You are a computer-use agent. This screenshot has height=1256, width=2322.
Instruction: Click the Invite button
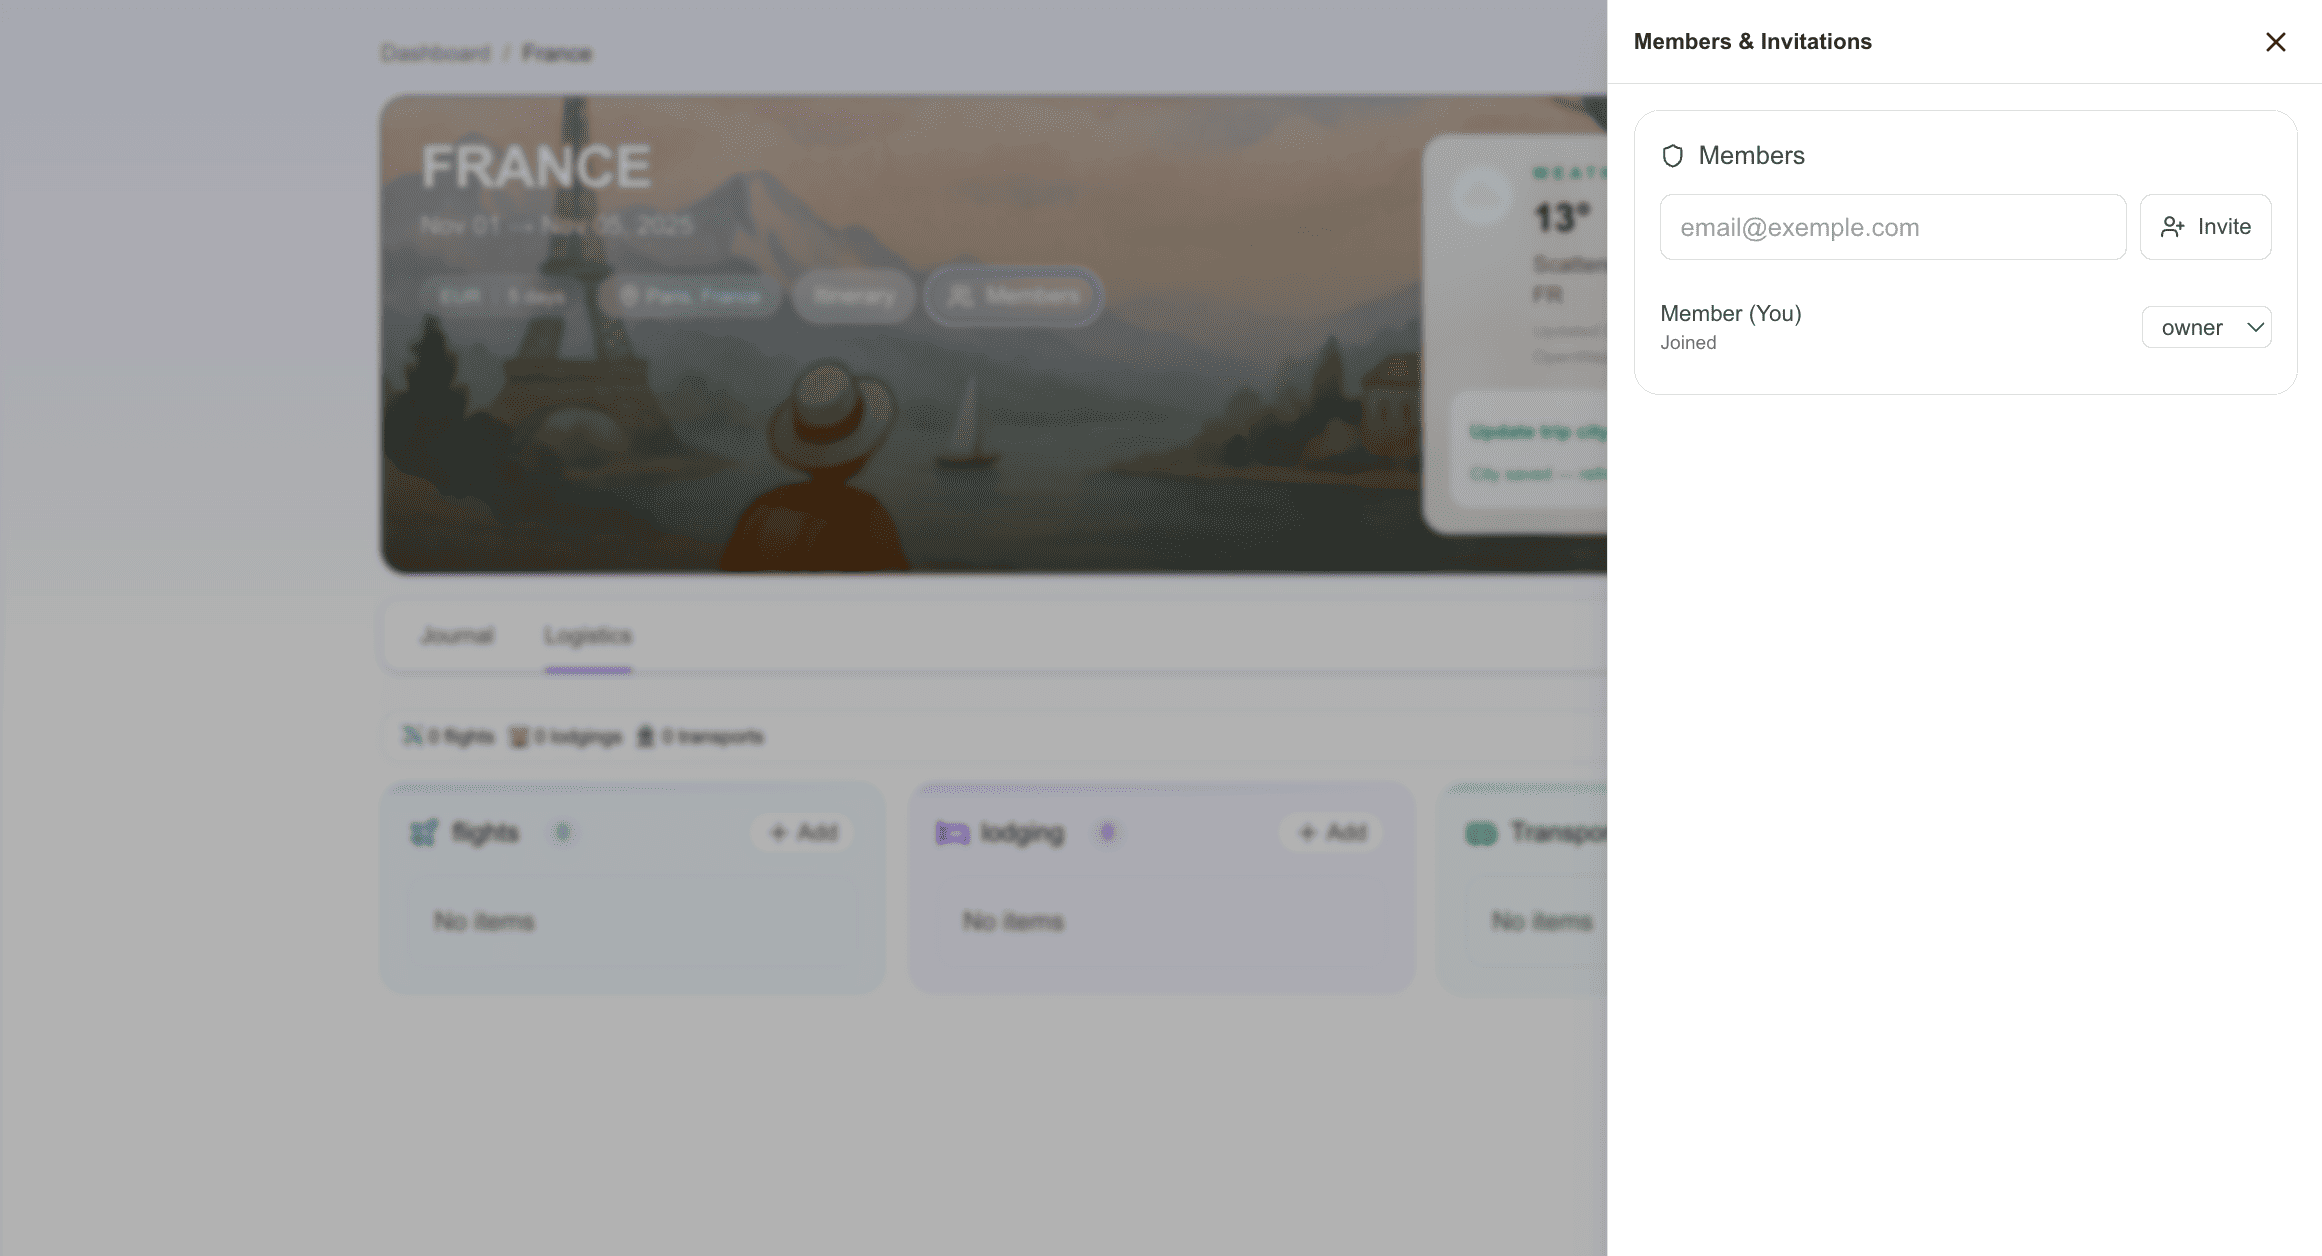[x=2205, y=227]
